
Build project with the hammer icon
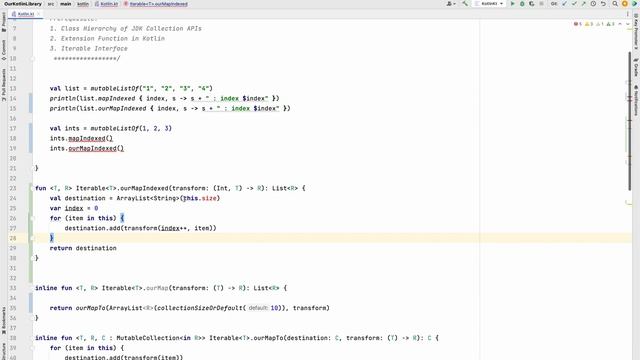click(x=465, y=3)
